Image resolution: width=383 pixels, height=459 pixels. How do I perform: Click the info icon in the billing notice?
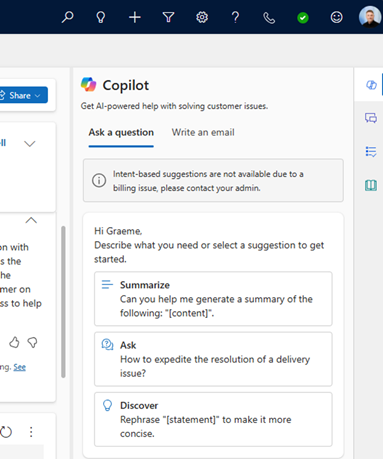pyautogui.click(x=99, y=180)
